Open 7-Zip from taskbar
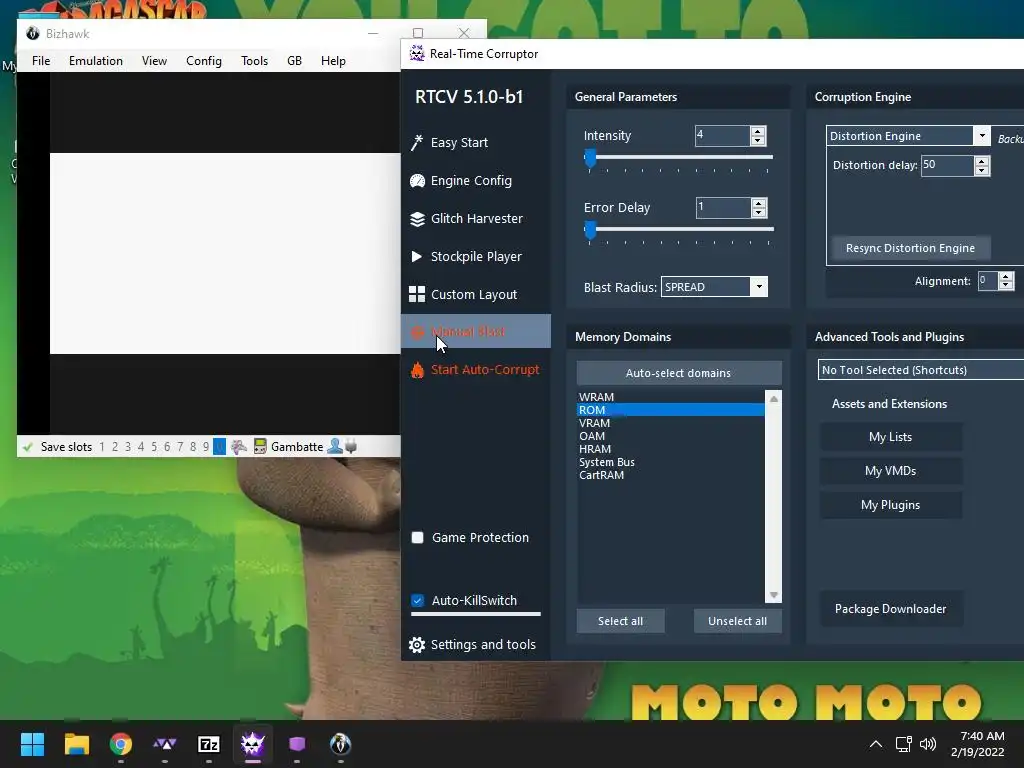This screenshot has width=1024, height=768. 208,744
